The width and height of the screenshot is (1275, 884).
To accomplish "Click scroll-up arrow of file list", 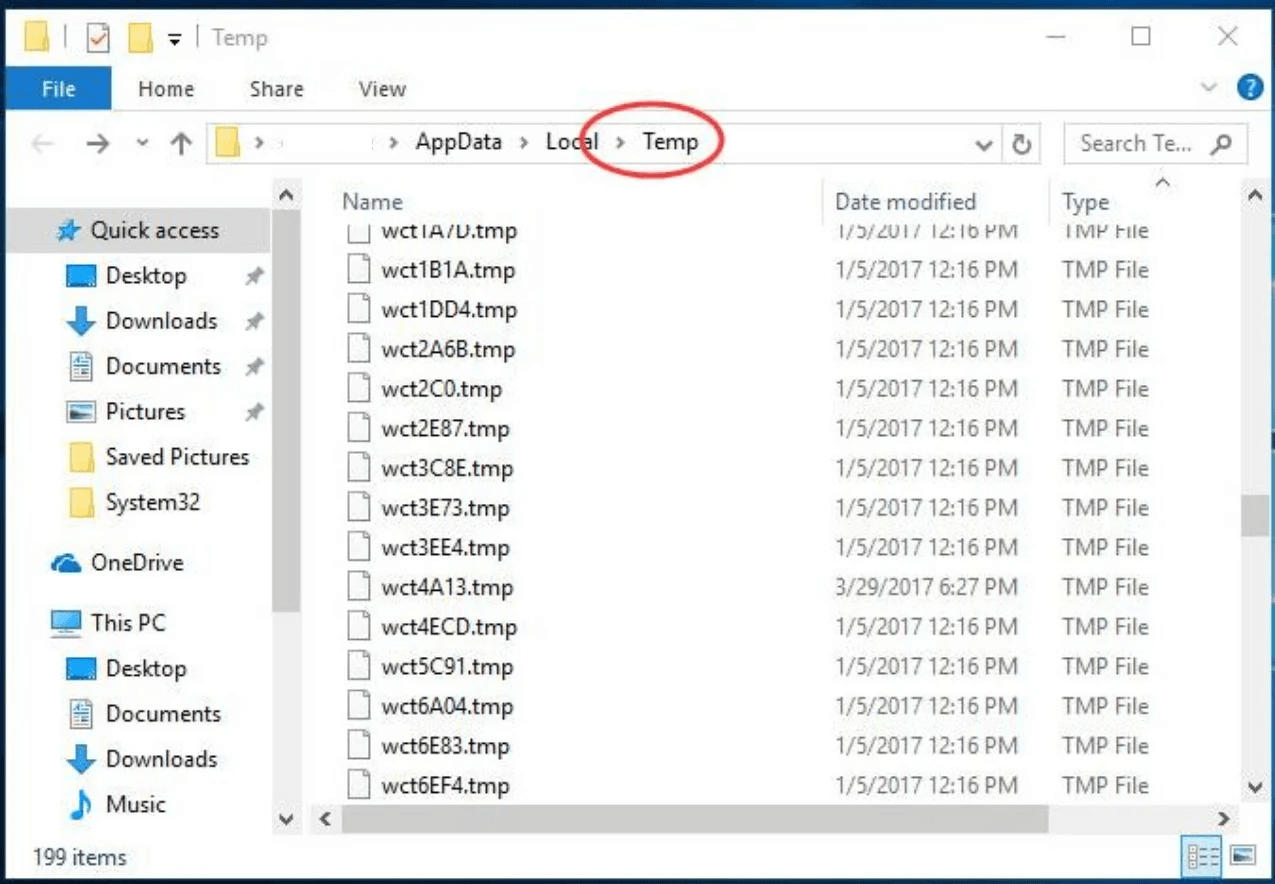I will coord(1256,196).
